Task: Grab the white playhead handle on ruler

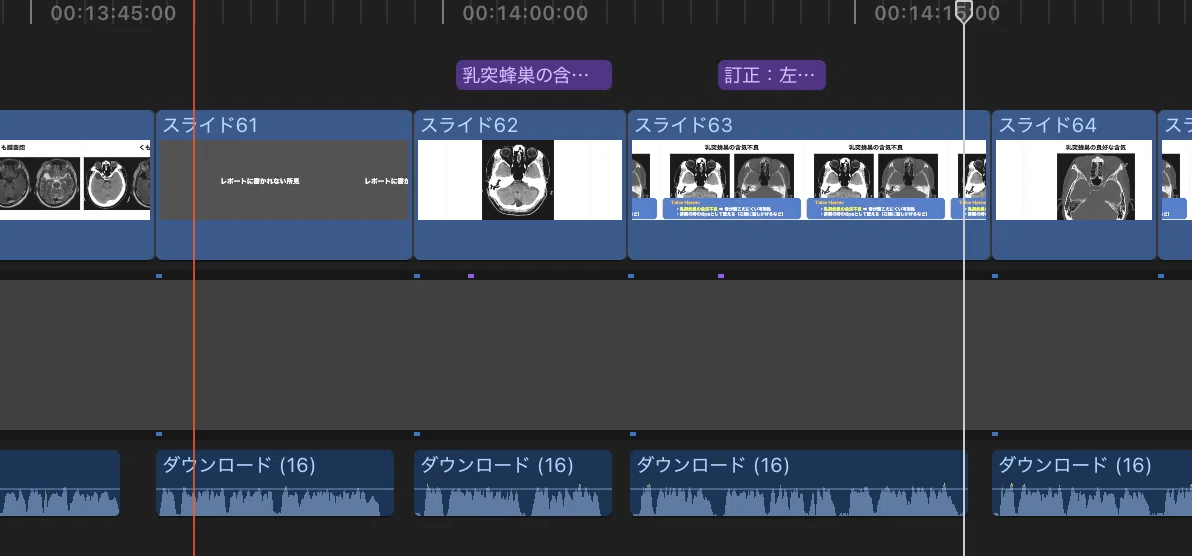Action: (964, 11)
